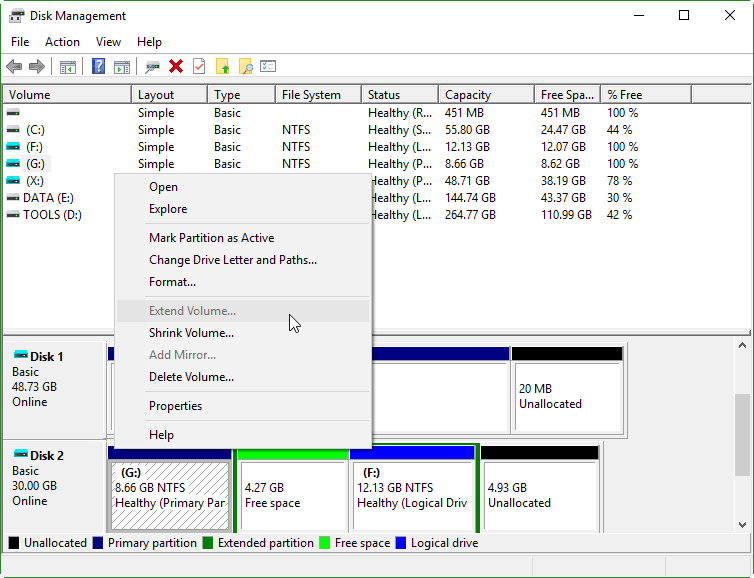
Task: Click the red X delete toolbar icon
Action: click(x=176, y=66)
